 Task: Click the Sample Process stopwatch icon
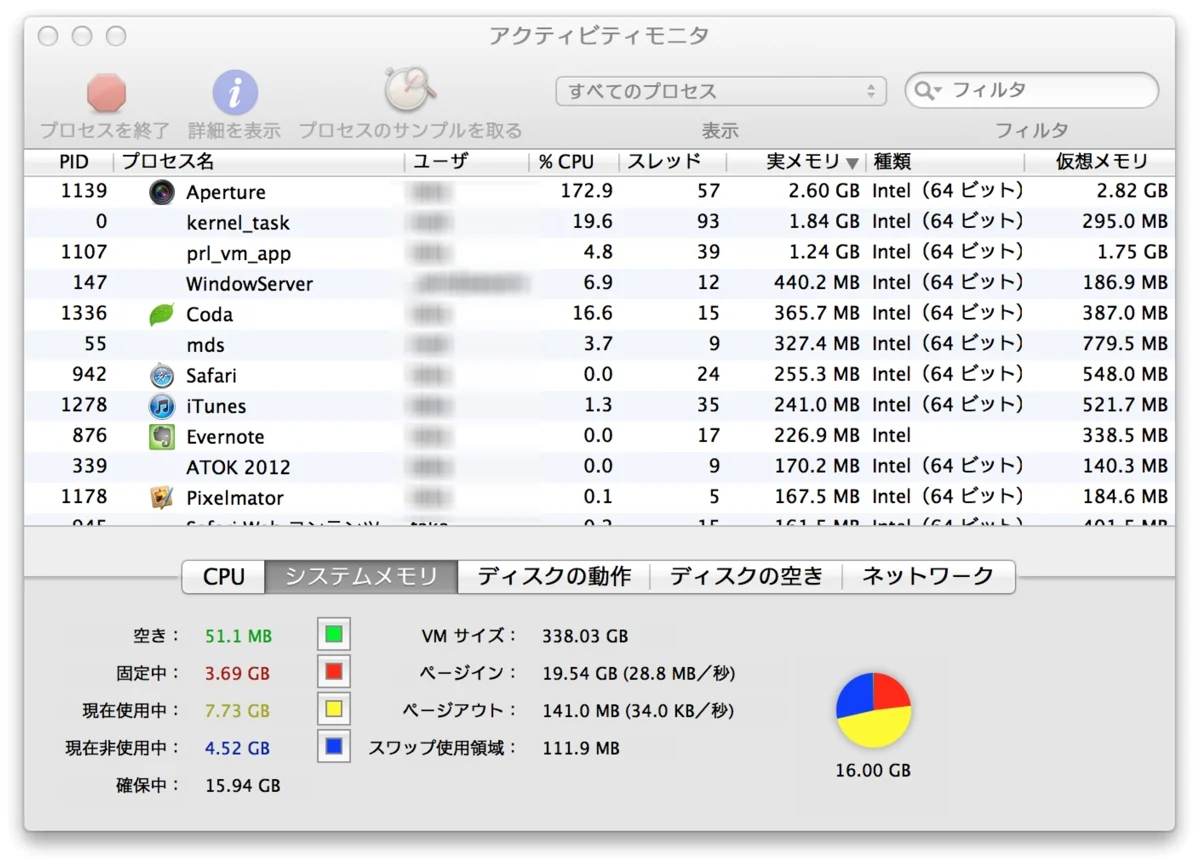coord(410,91)
